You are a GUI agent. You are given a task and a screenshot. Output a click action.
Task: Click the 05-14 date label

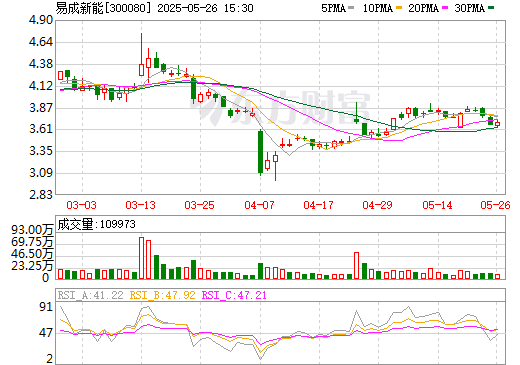[437, 205]
